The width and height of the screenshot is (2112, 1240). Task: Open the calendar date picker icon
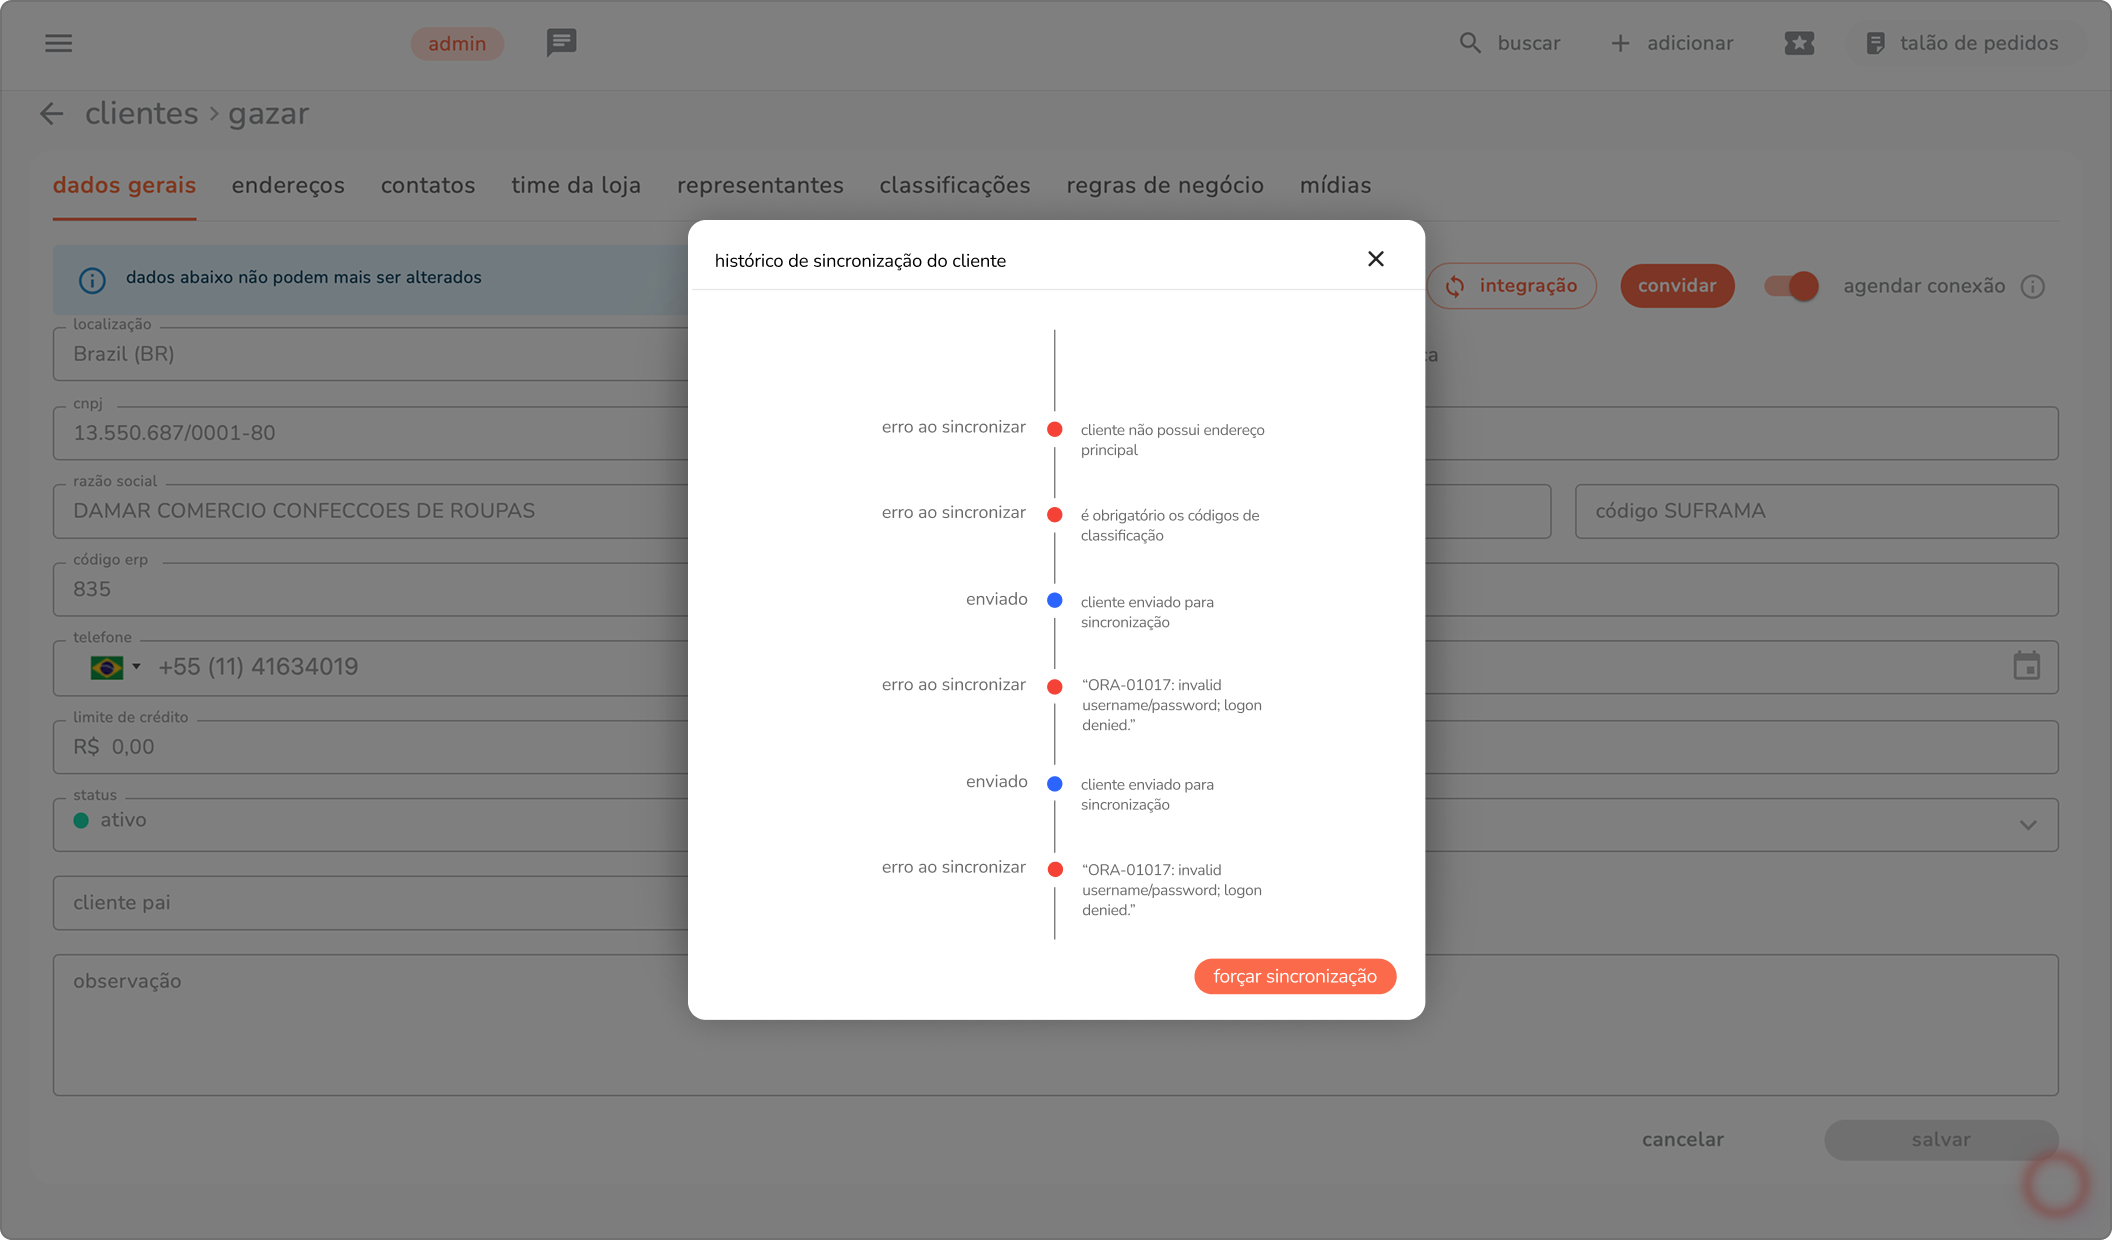coord(2026,666)
